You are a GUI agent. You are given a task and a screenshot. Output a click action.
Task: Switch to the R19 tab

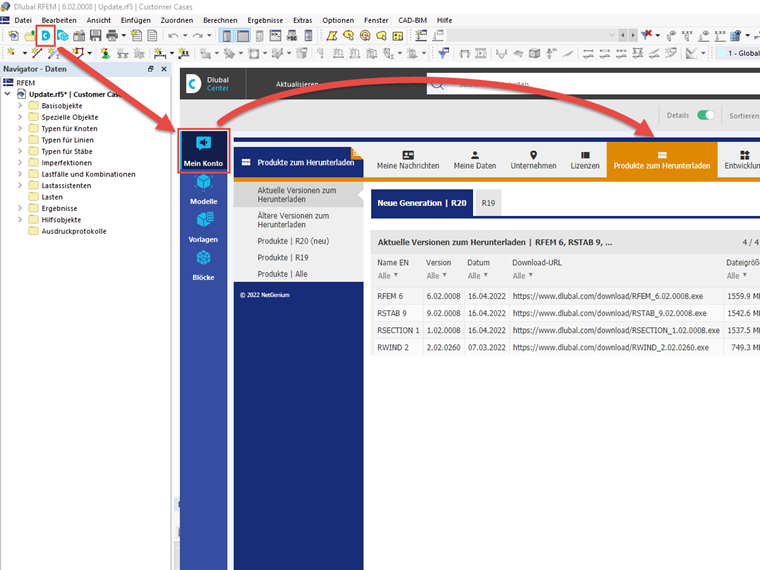(488, 203)
